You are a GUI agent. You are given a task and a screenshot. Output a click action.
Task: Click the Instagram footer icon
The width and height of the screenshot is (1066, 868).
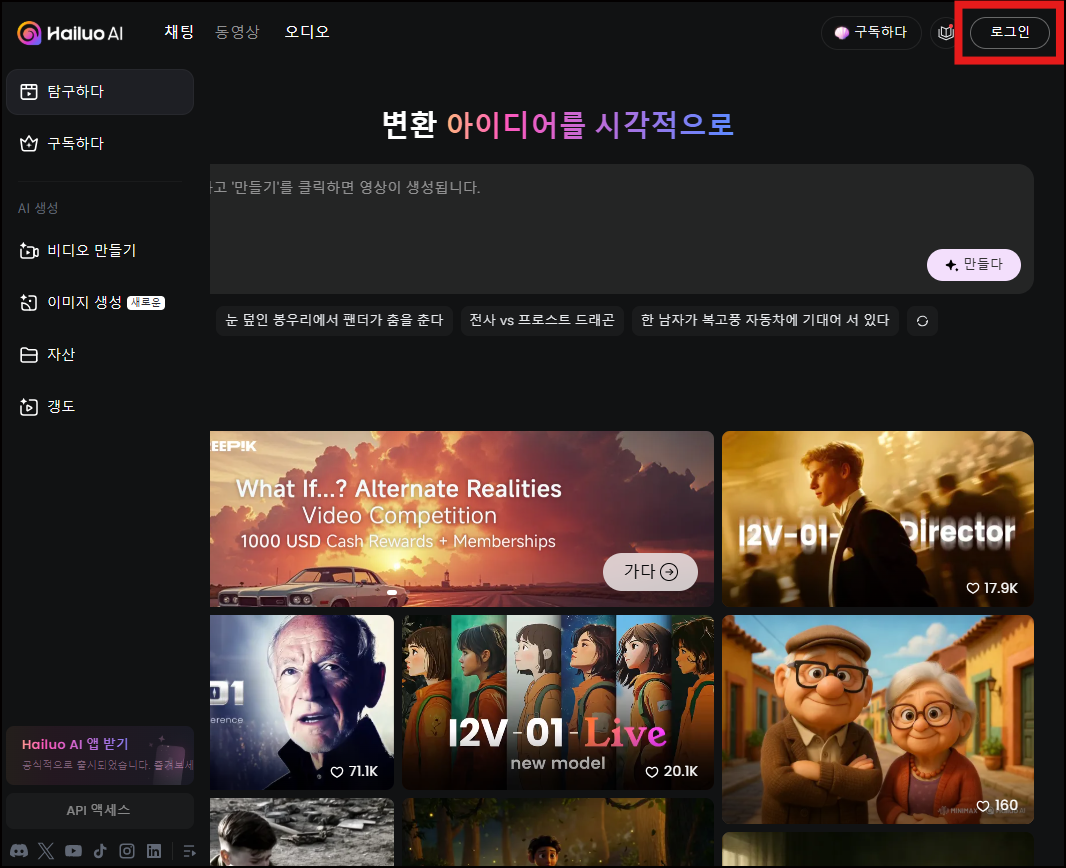pyautogui.click(x=127, y=851)
